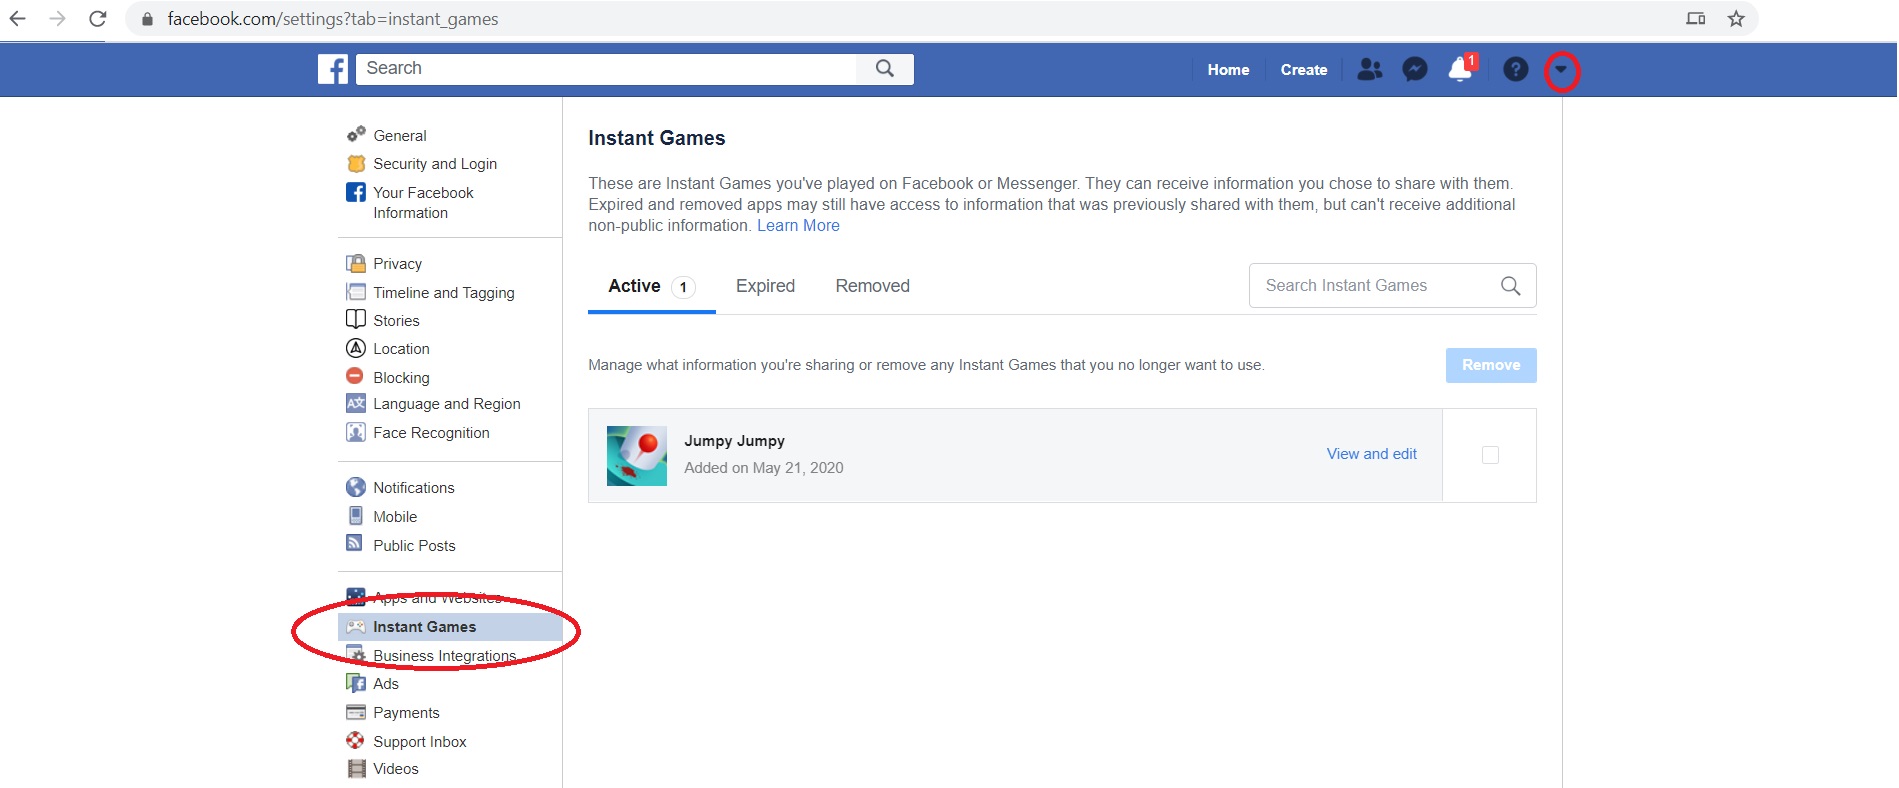This screenshot has height=788, width=1899.
Task: Open Privacy settings
Action: coord(398,263)
